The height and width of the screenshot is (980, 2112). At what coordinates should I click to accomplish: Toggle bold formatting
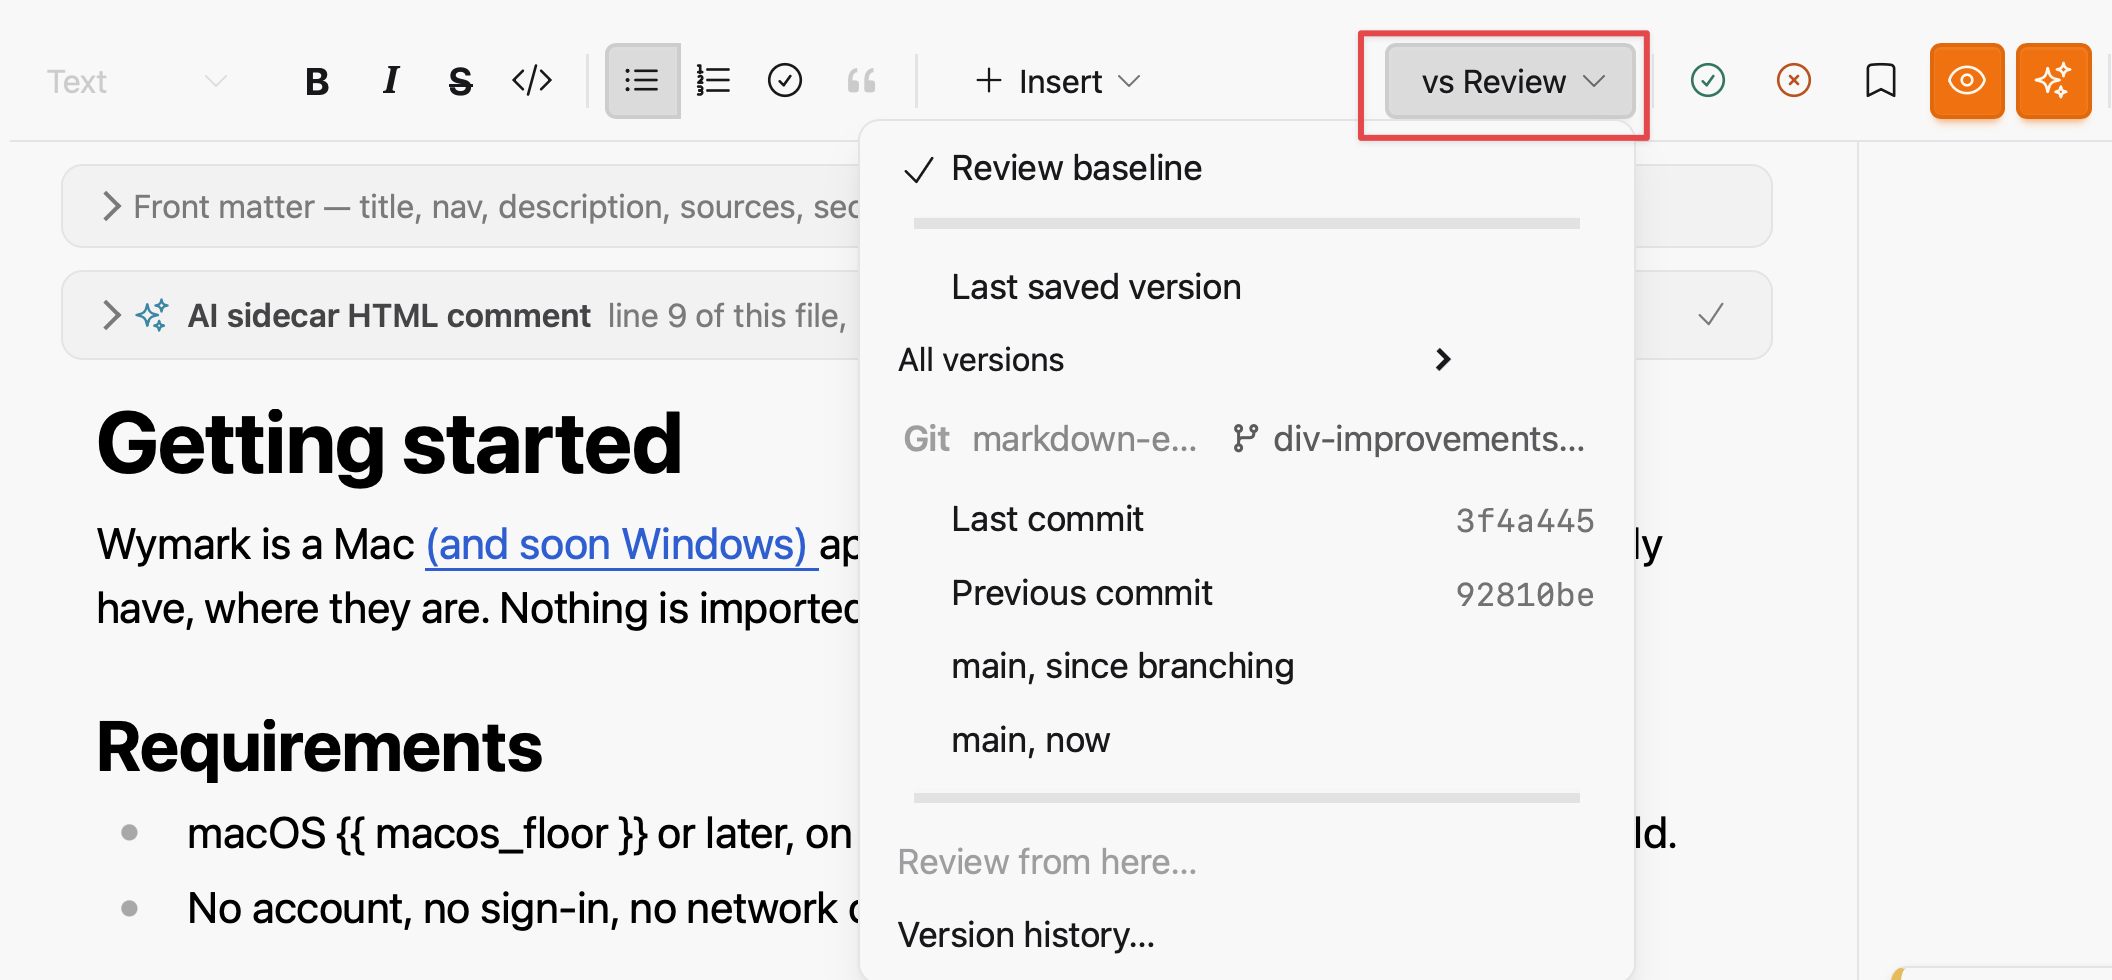pyautogui.click(x=317, y=81)
